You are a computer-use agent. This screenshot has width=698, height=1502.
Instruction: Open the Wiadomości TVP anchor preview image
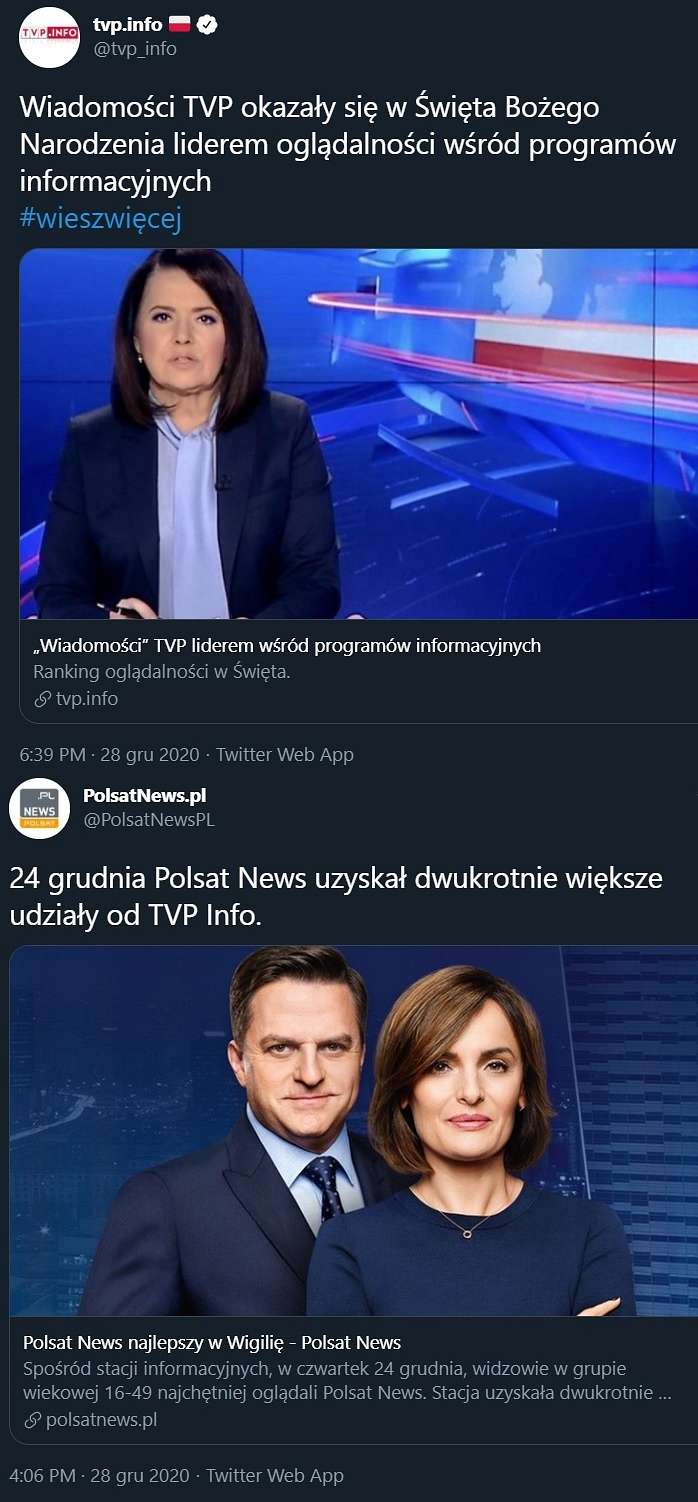coord(359,433)
